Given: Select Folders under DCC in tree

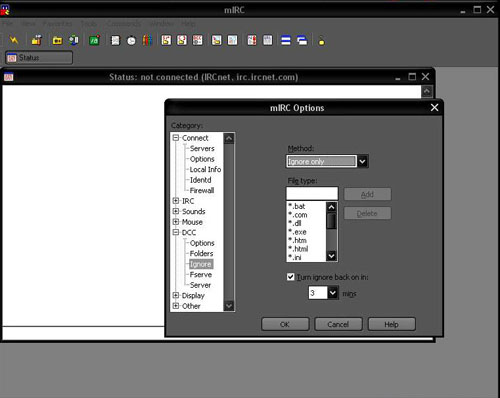Looking at the screenshot, I should pyautogui.click(x=201, y=254).
